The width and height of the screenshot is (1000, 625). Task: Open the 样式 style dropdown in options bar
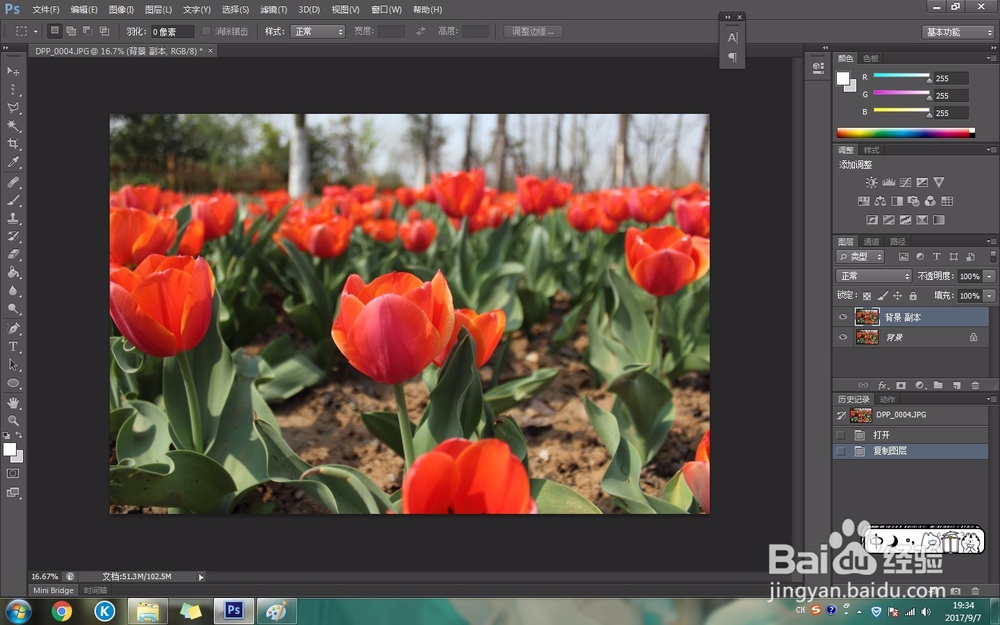[318, 31]
